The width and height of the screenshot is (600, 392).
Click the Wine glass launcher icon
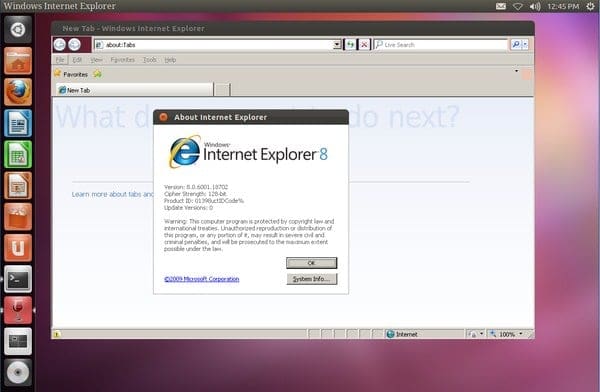18,310
